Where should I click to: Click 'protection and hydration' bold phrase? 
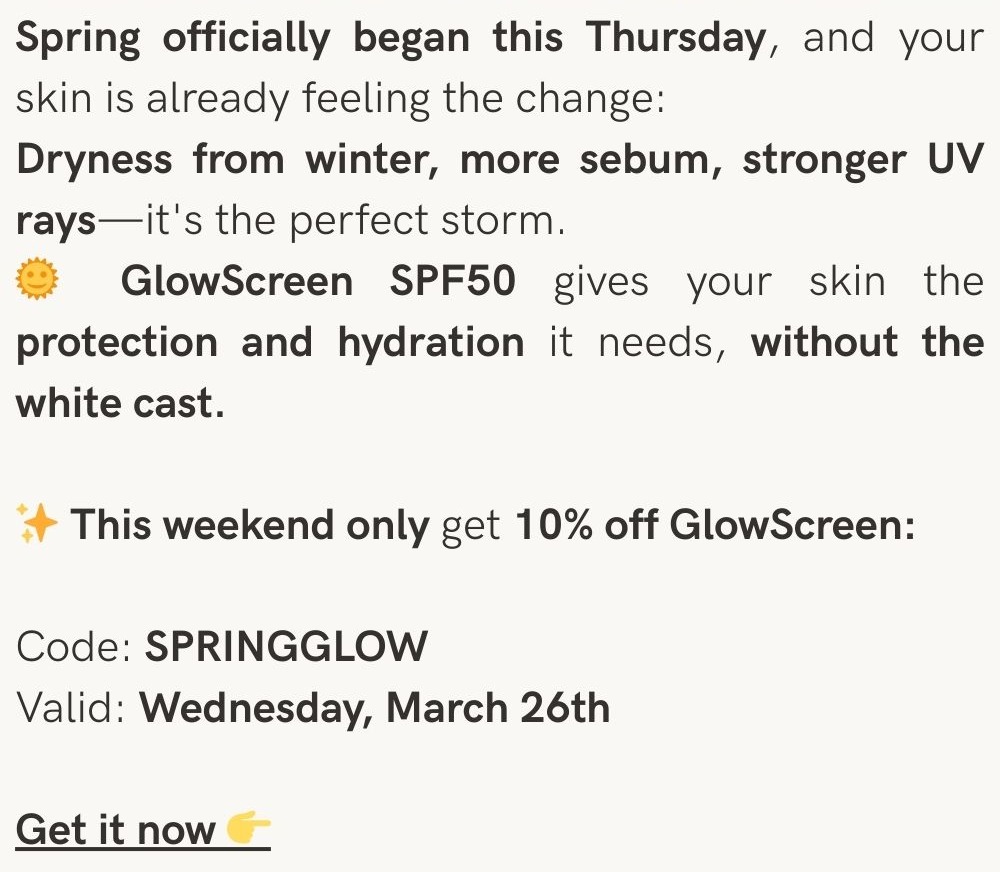coord(270,343)
